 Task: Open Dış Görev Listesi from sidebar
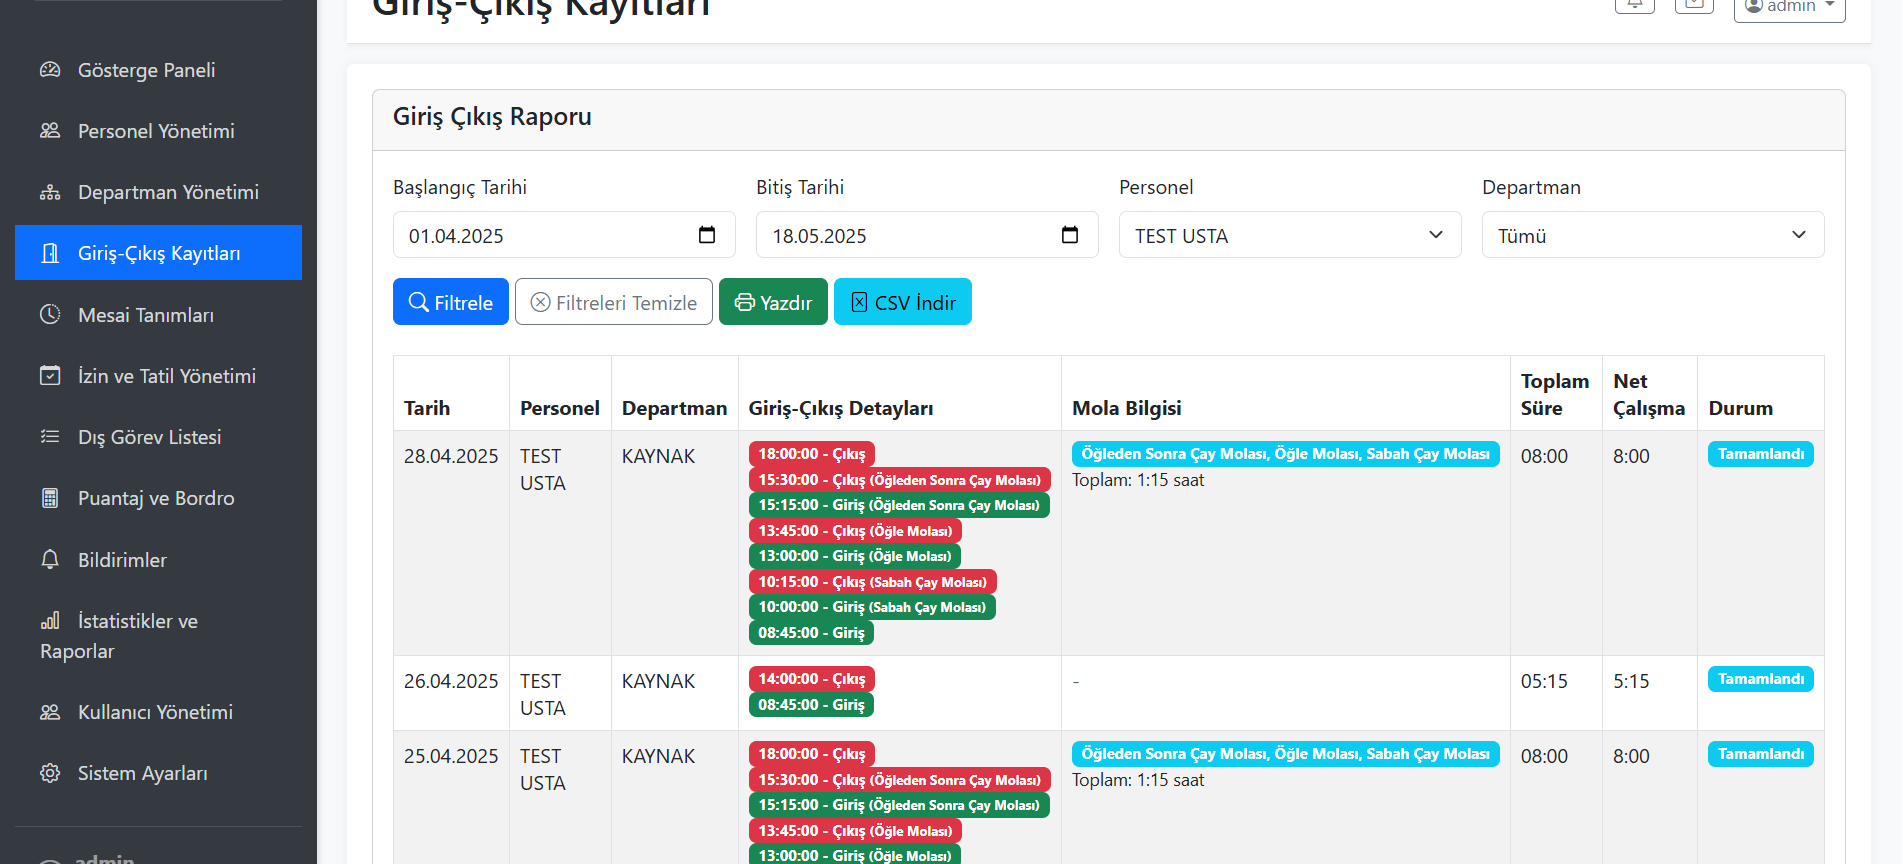[149, 437]
